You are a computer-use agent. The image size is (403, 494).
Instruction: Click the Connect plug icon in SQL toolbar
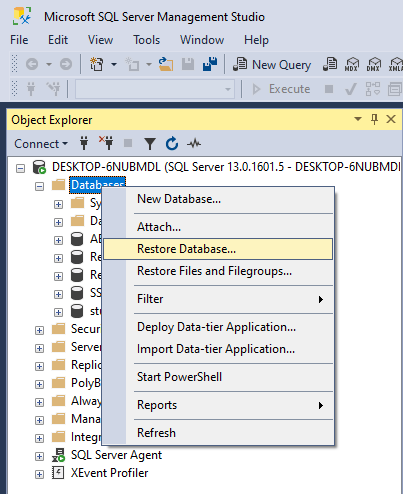31,89
